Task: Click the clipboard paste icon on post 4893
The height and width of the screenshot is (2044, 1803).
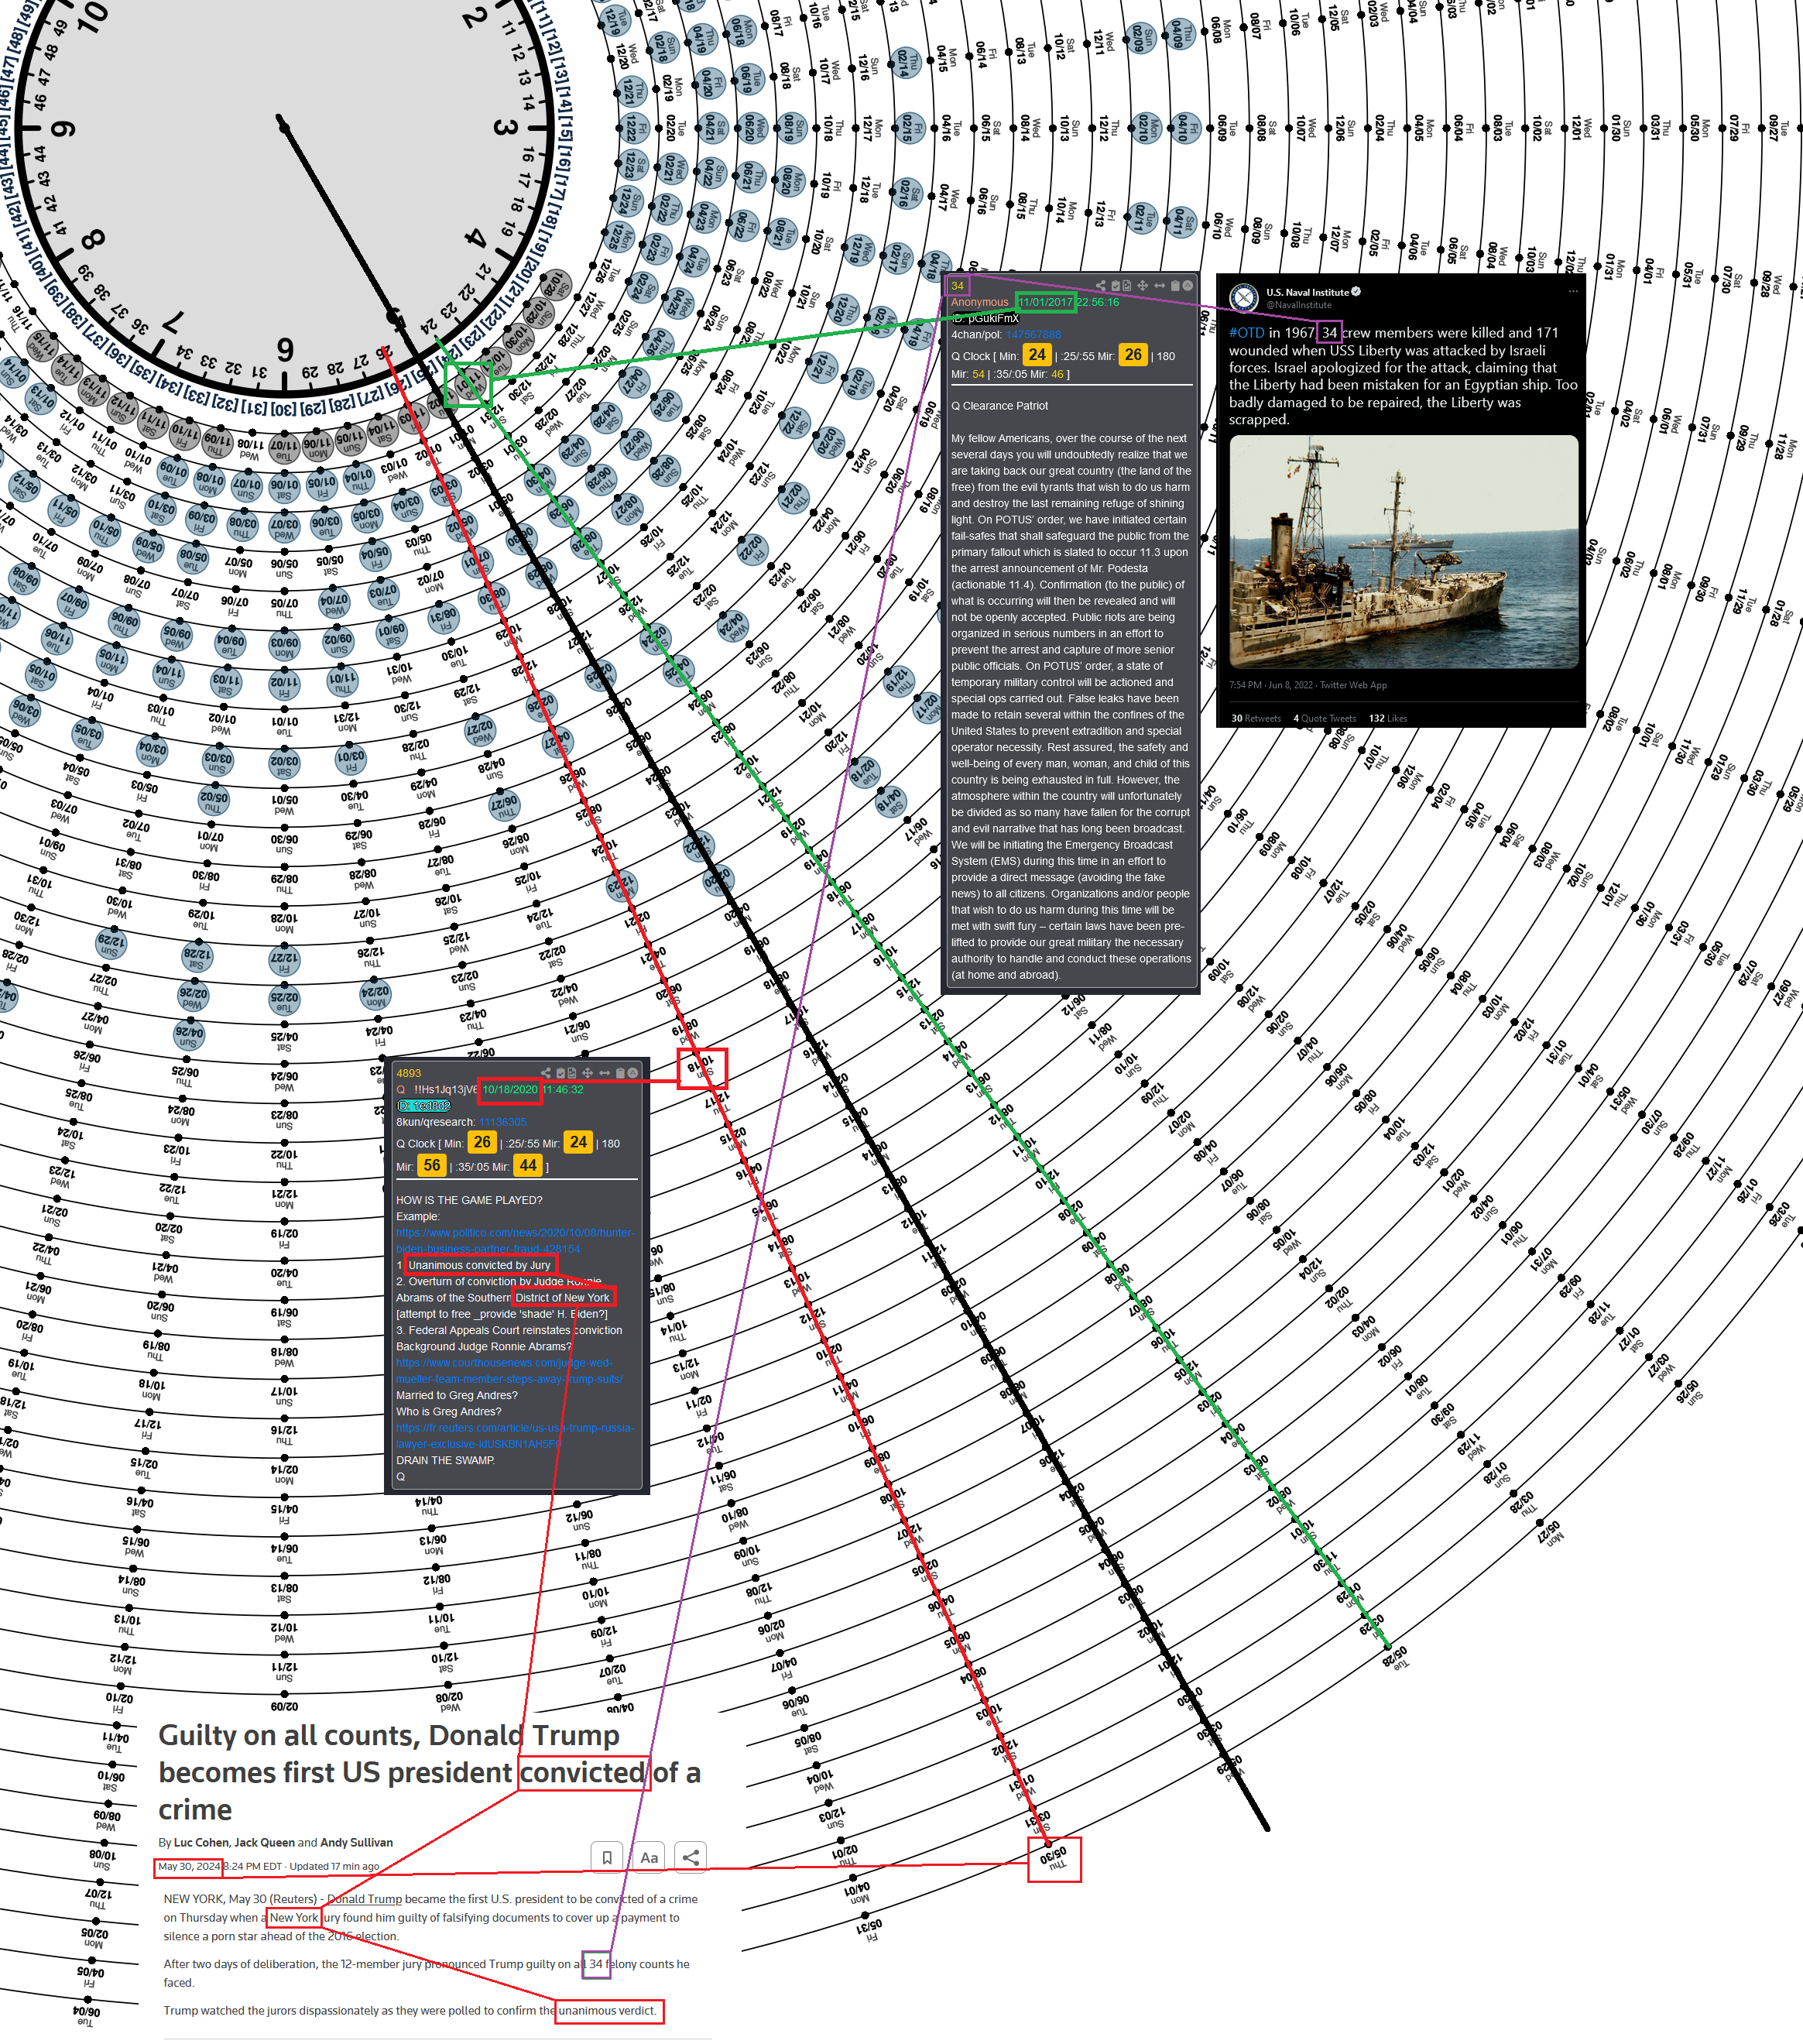Action: point(620,1074)
